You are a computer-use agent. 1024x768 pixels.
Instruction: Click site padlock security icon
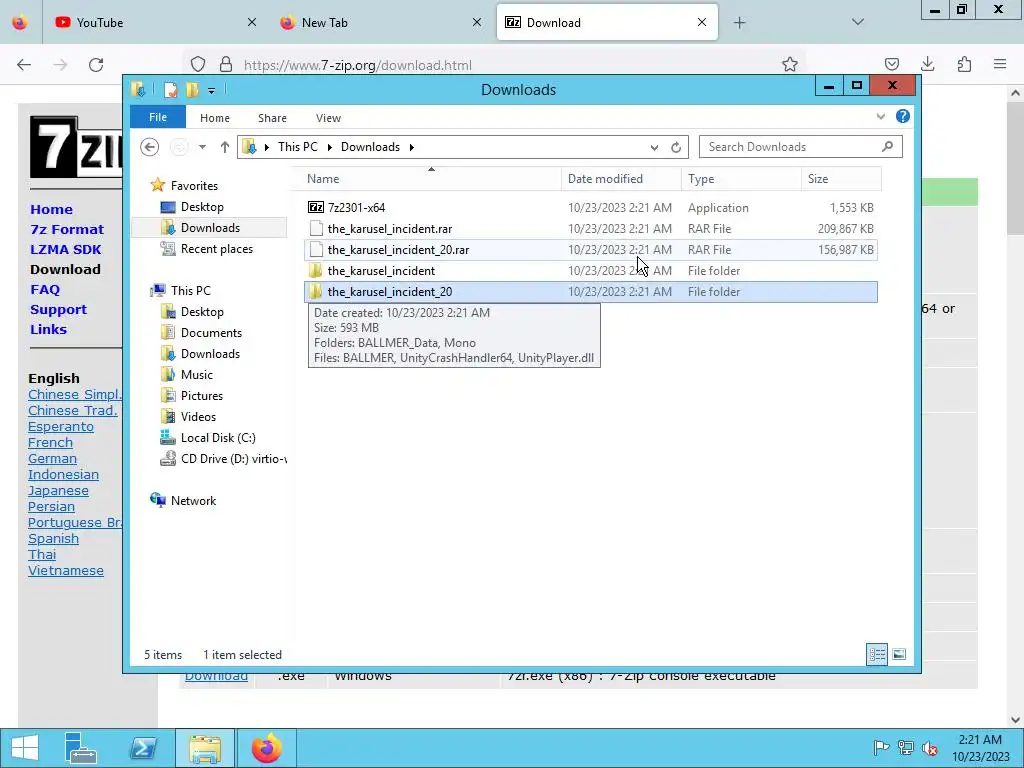pyautogui.click(x=226, y=64)
